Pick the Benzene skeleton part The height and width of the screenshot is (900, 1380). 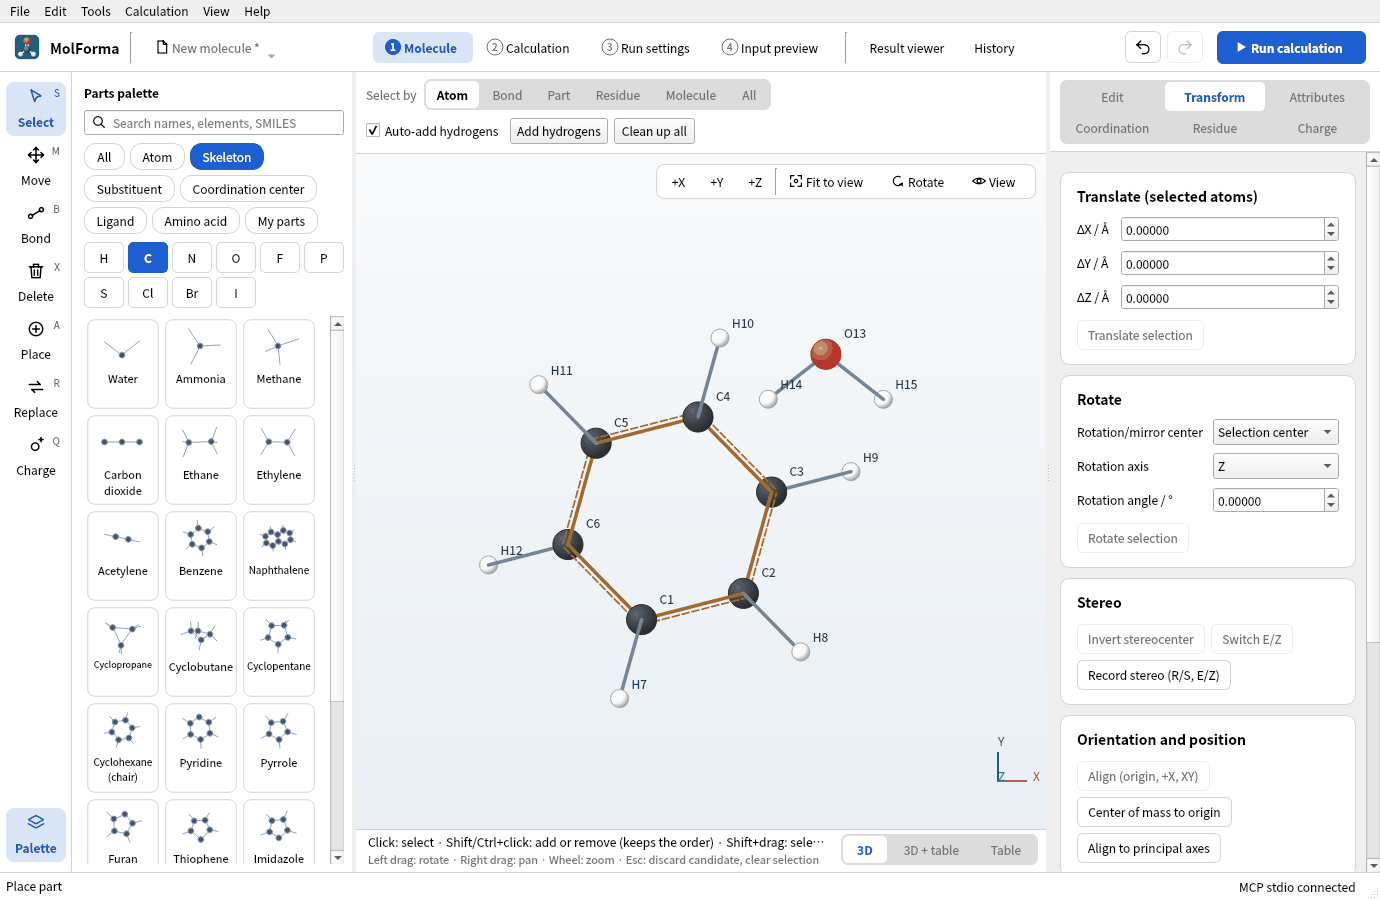pos(201,555)
